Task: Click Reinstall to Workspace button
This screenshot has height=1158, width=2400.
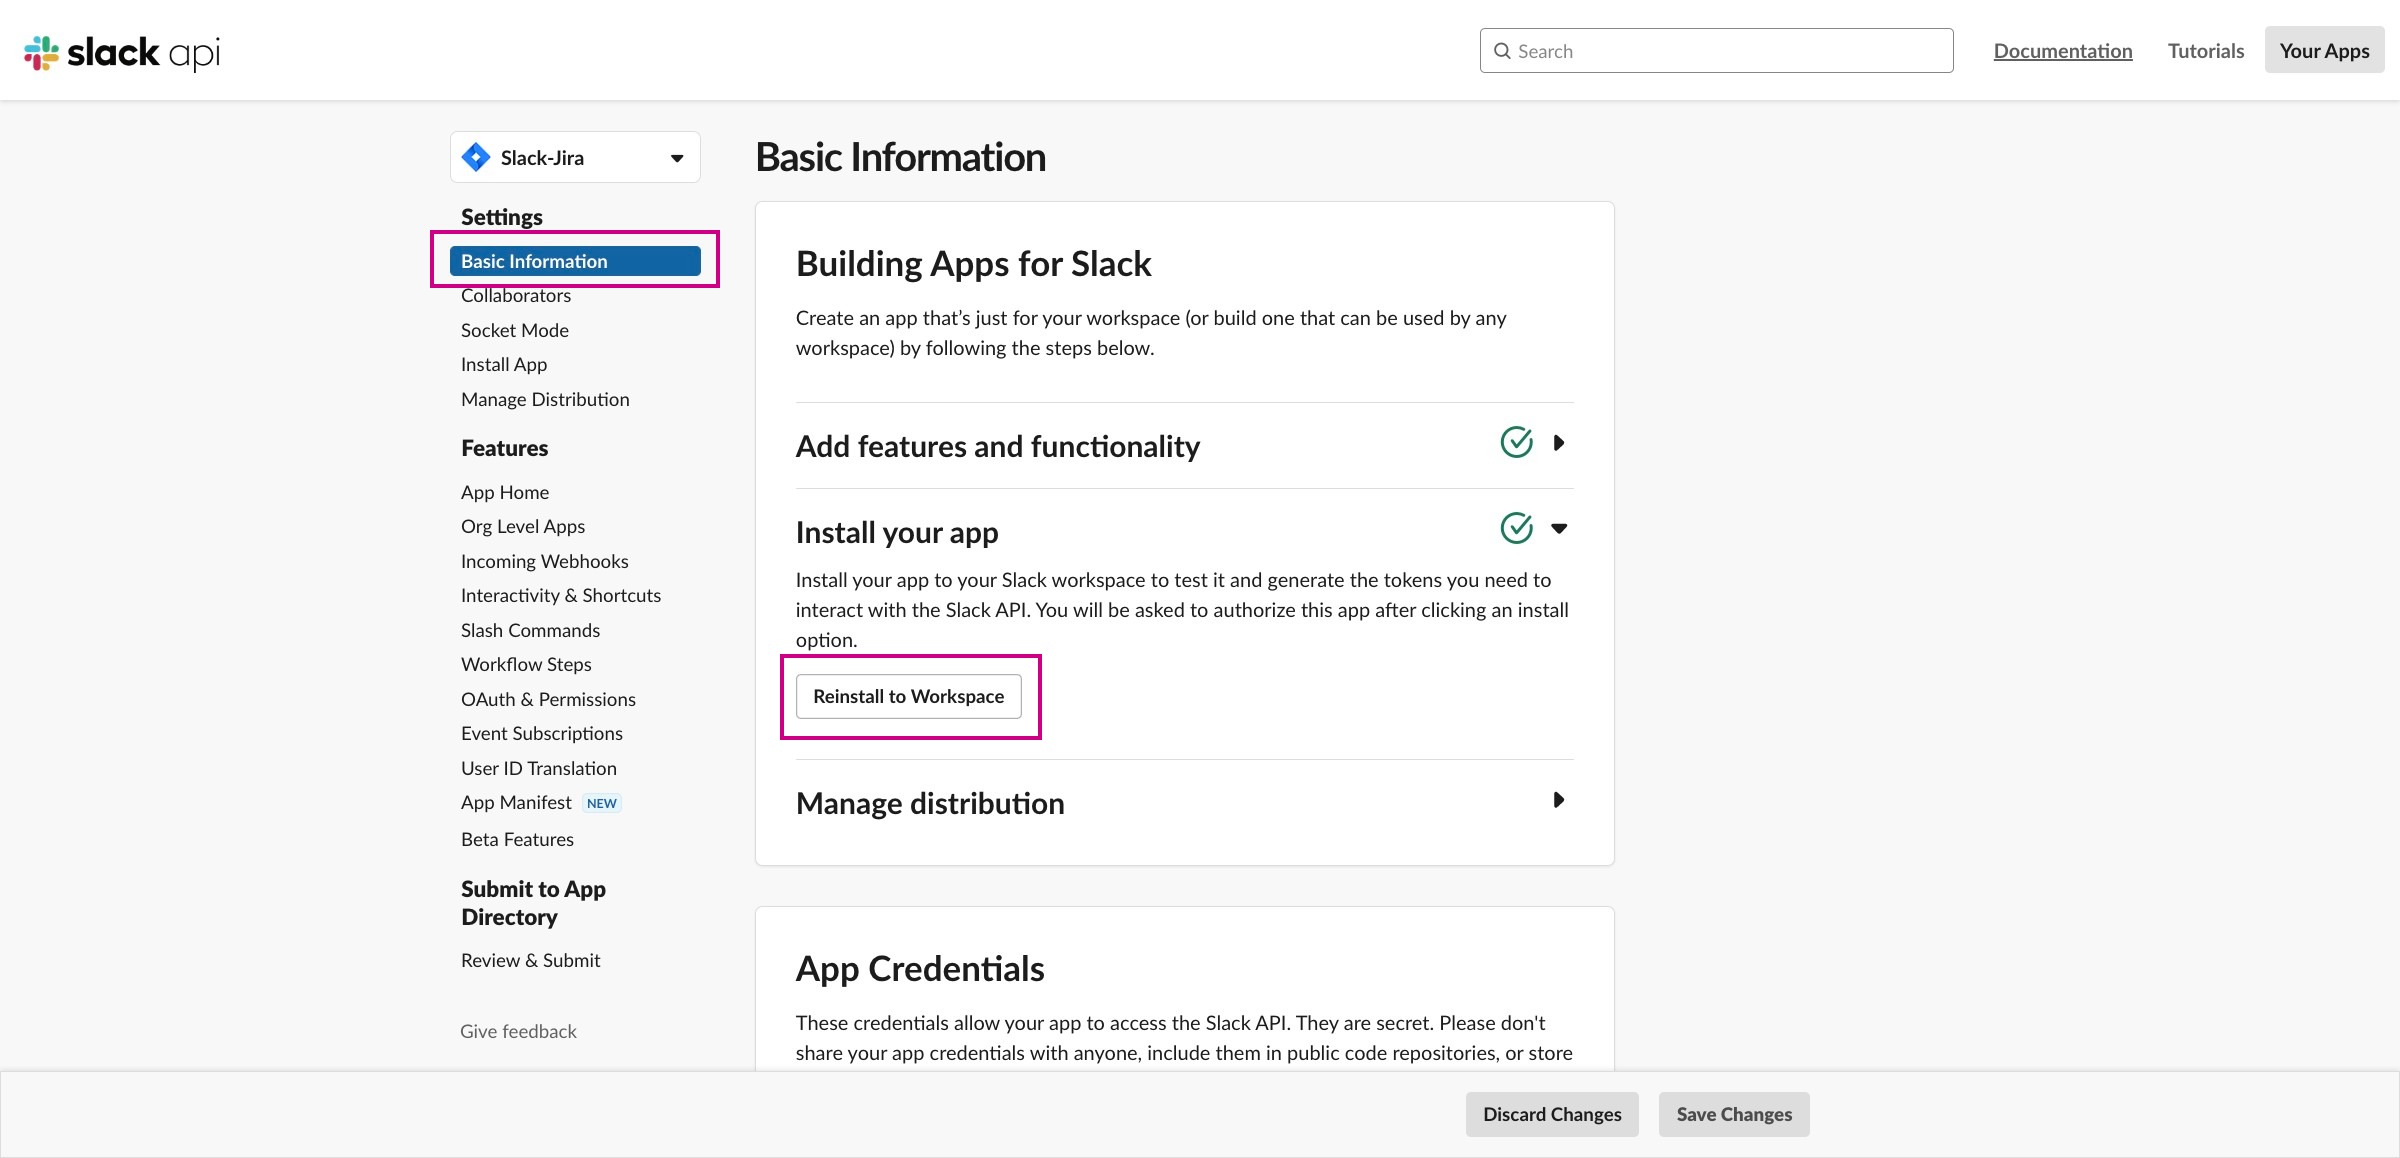Action: tap(908, 696)
